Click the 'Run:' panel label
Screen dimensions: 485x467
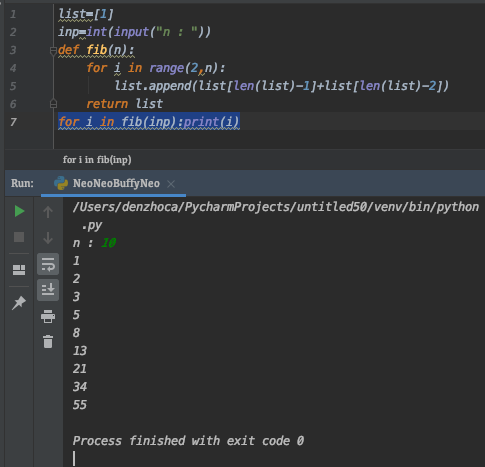(22, 183)
